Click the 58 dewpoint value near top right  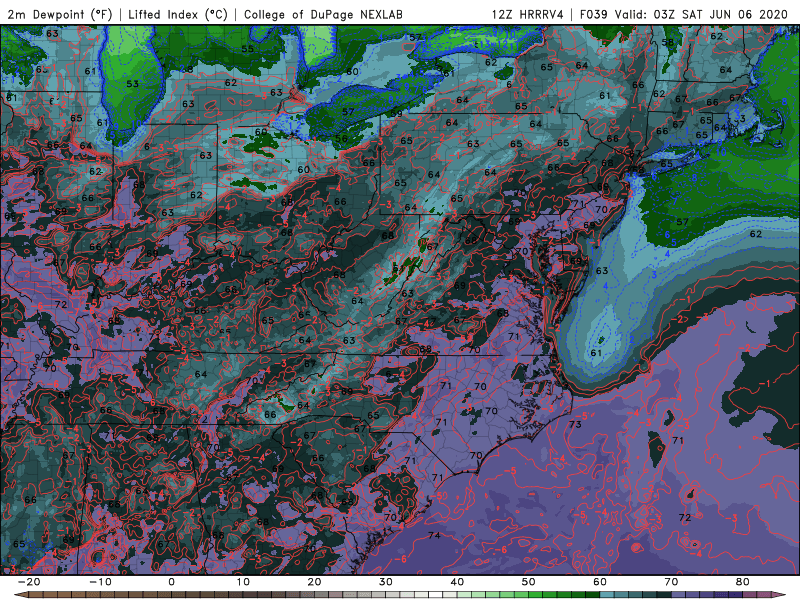[667, 43]
